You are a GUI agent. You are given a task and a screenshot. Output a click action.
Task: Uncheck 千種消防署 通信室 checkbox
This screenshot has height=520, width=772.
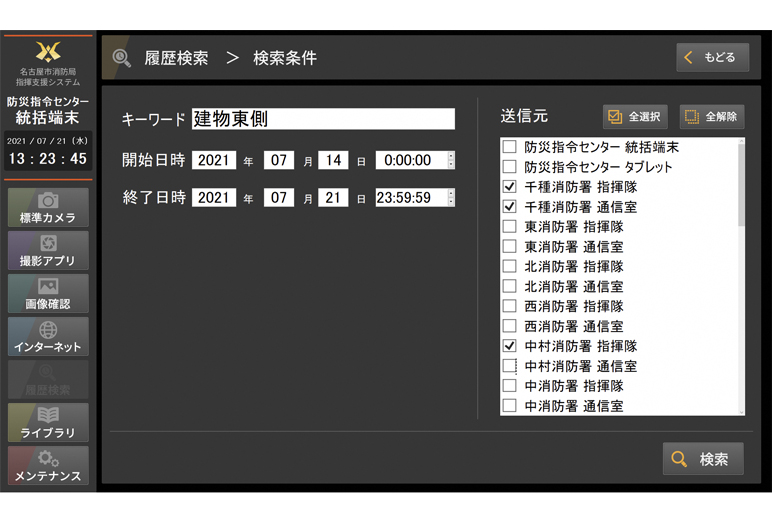pyautogui.click(x=510, y=206)
